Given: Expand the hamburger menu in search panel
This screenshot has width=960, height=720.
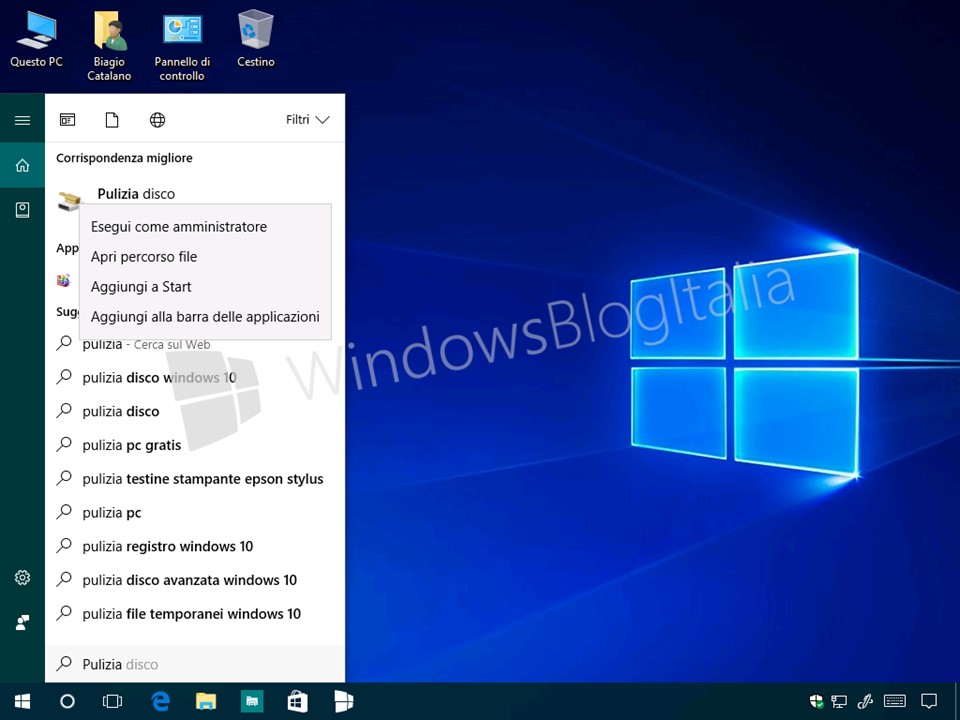Looking at the screenshot, I should (23, 120).
